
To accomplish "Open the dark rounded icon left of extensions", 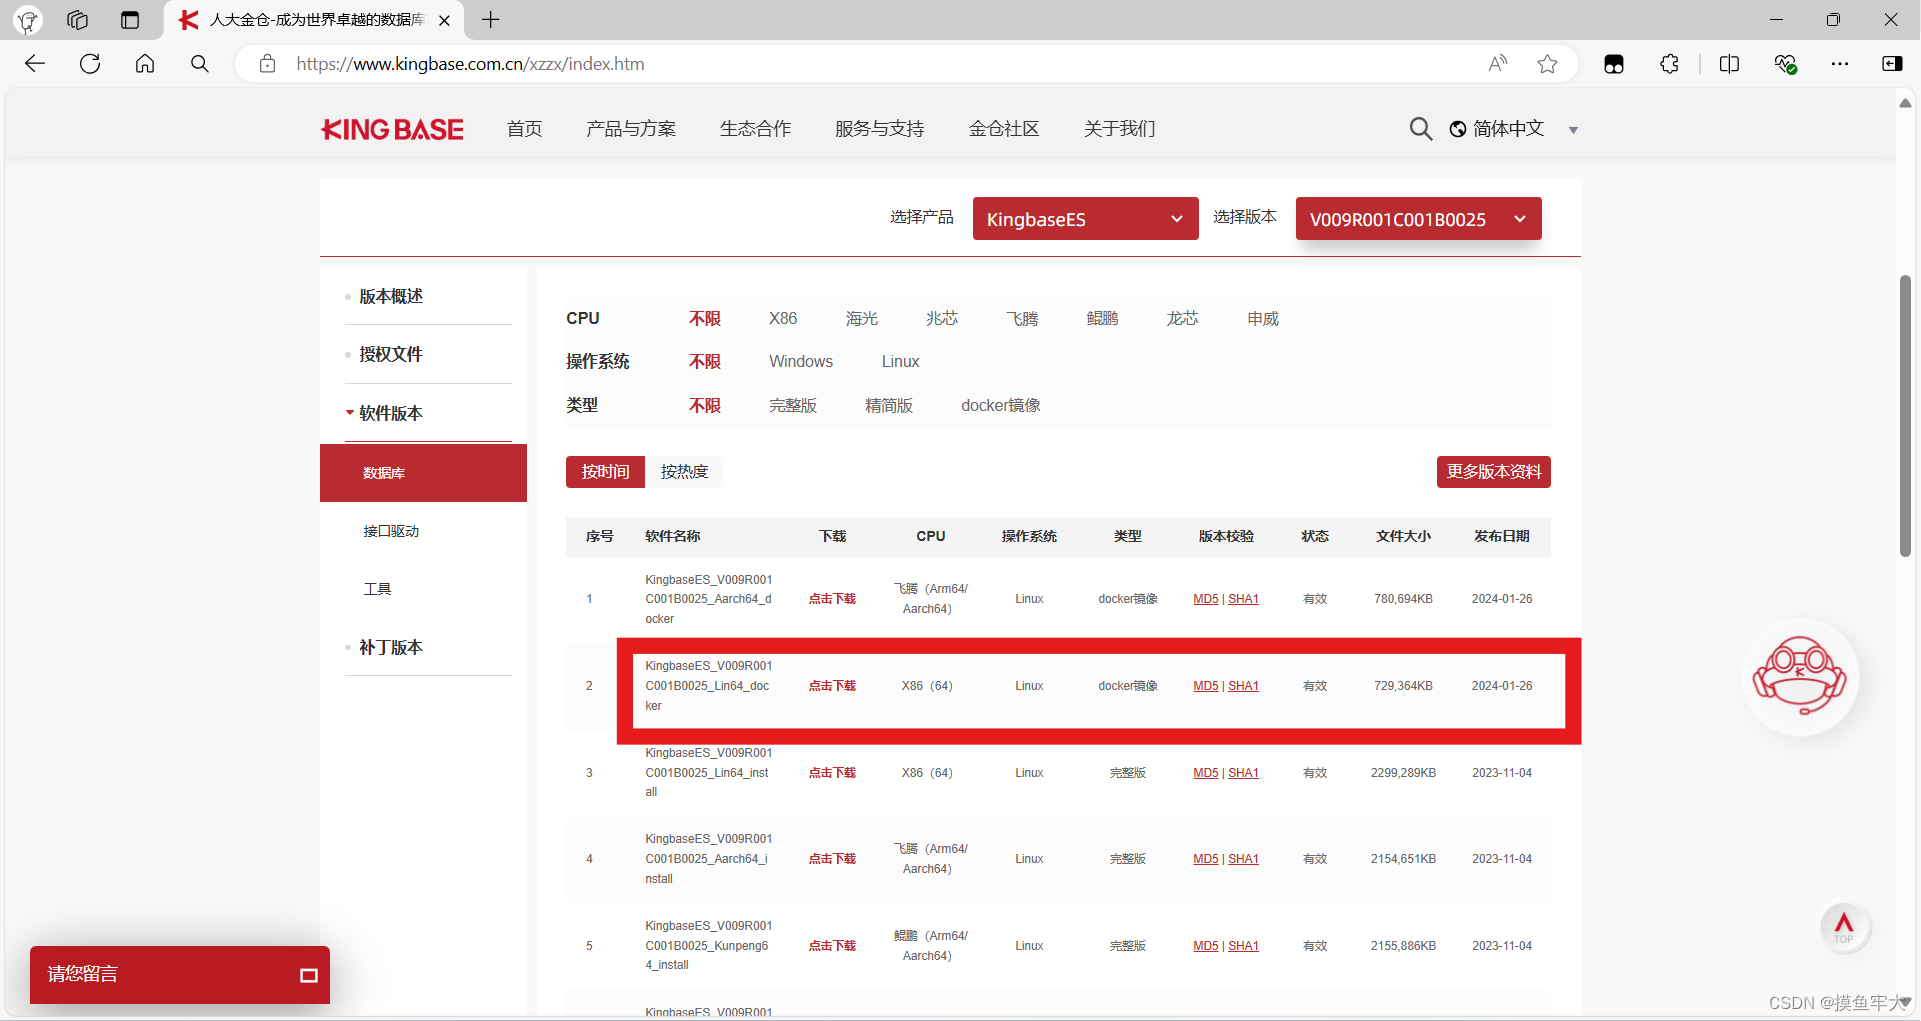I will click(x=1614, y=64).
